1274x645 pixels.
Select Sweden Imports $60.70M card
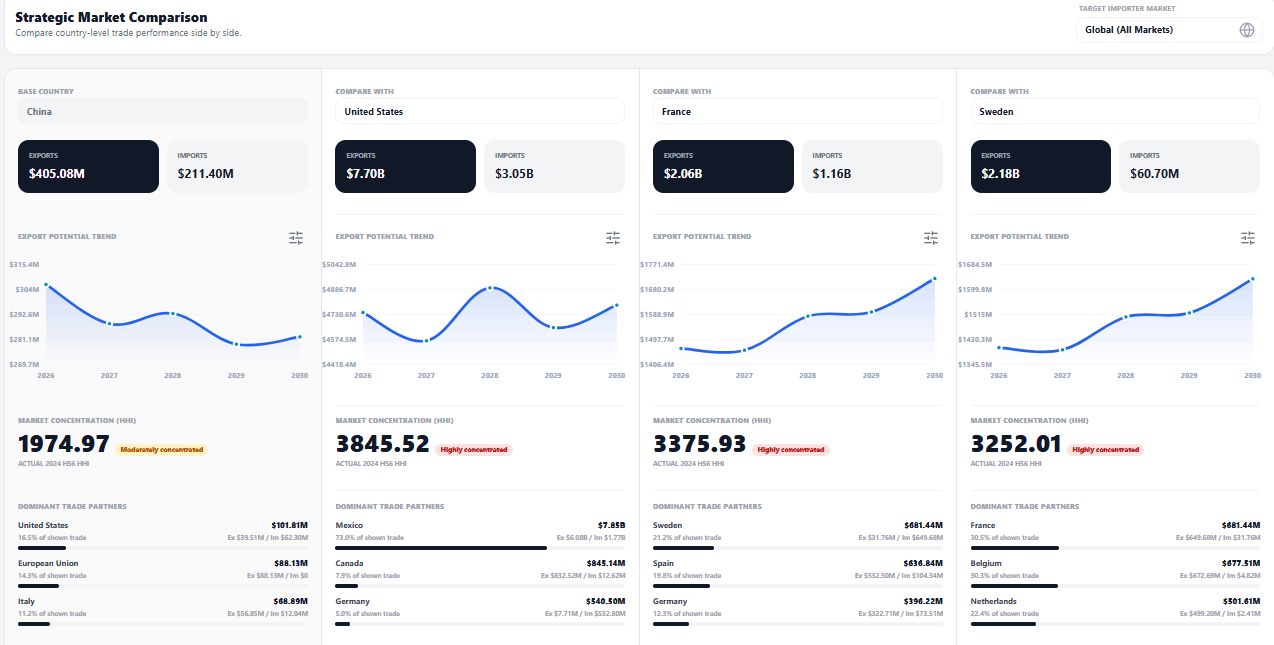pos(1189,166)
